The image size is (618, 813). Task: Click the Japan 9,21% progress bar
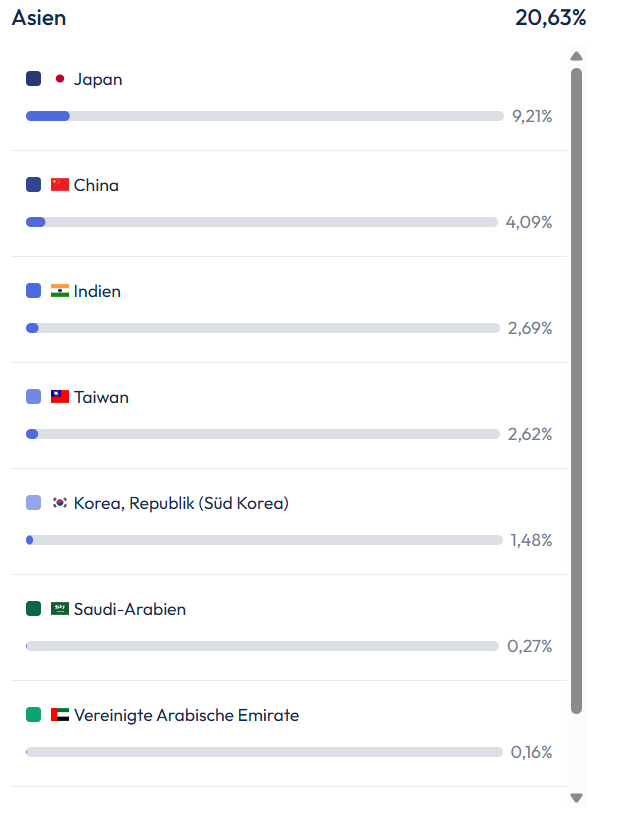click(x=265, y=116)
